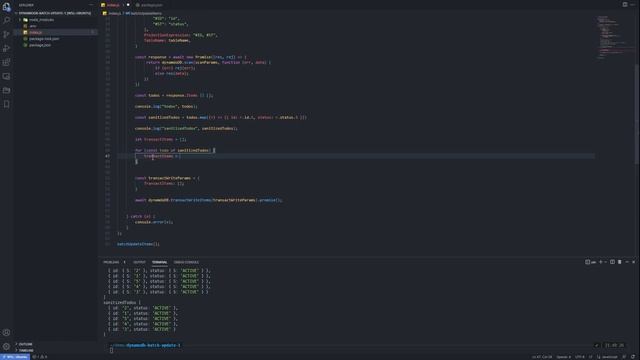Image resolution: width=640 pixels, height=360 pixels.
Task: Expand the Outline section
Action: click(x=25, y=344)
